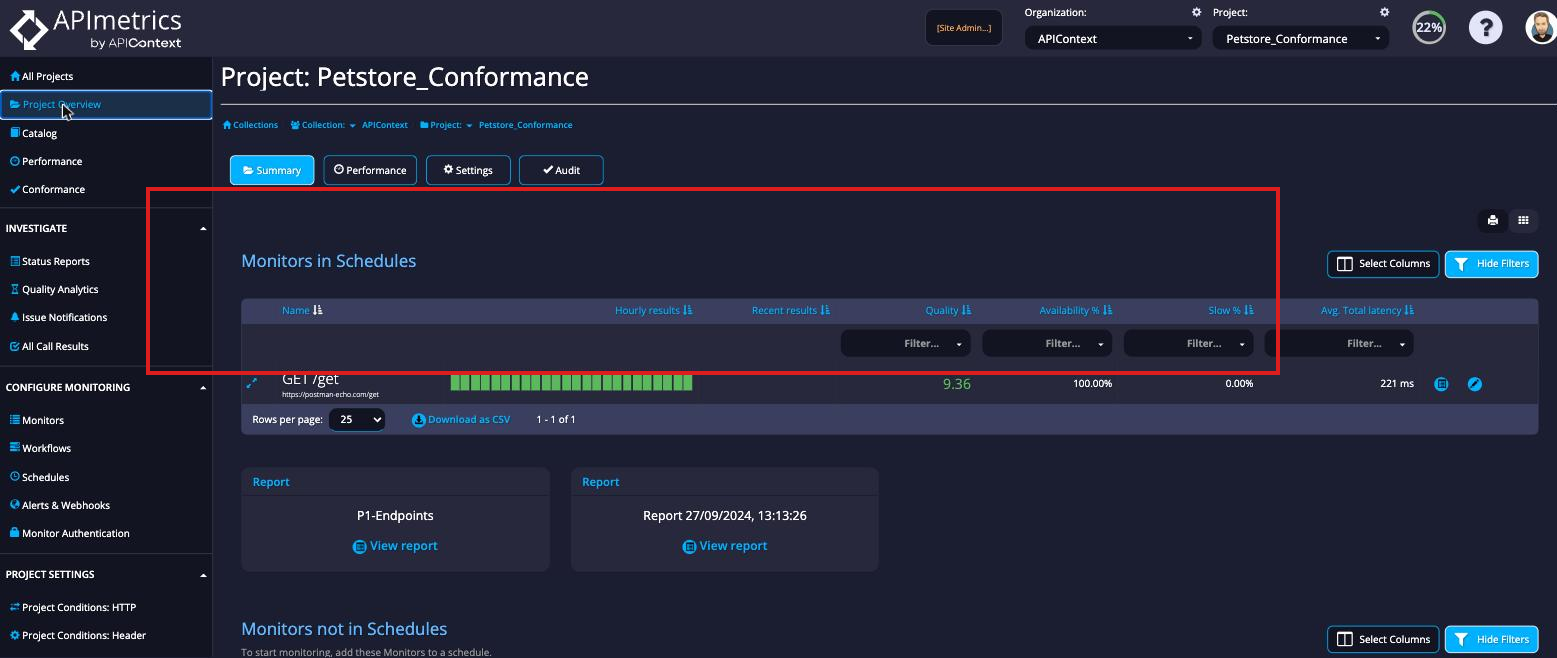Sort by Hourly results column
Screen dimensions: 1557x658
[x=654, y=310]
